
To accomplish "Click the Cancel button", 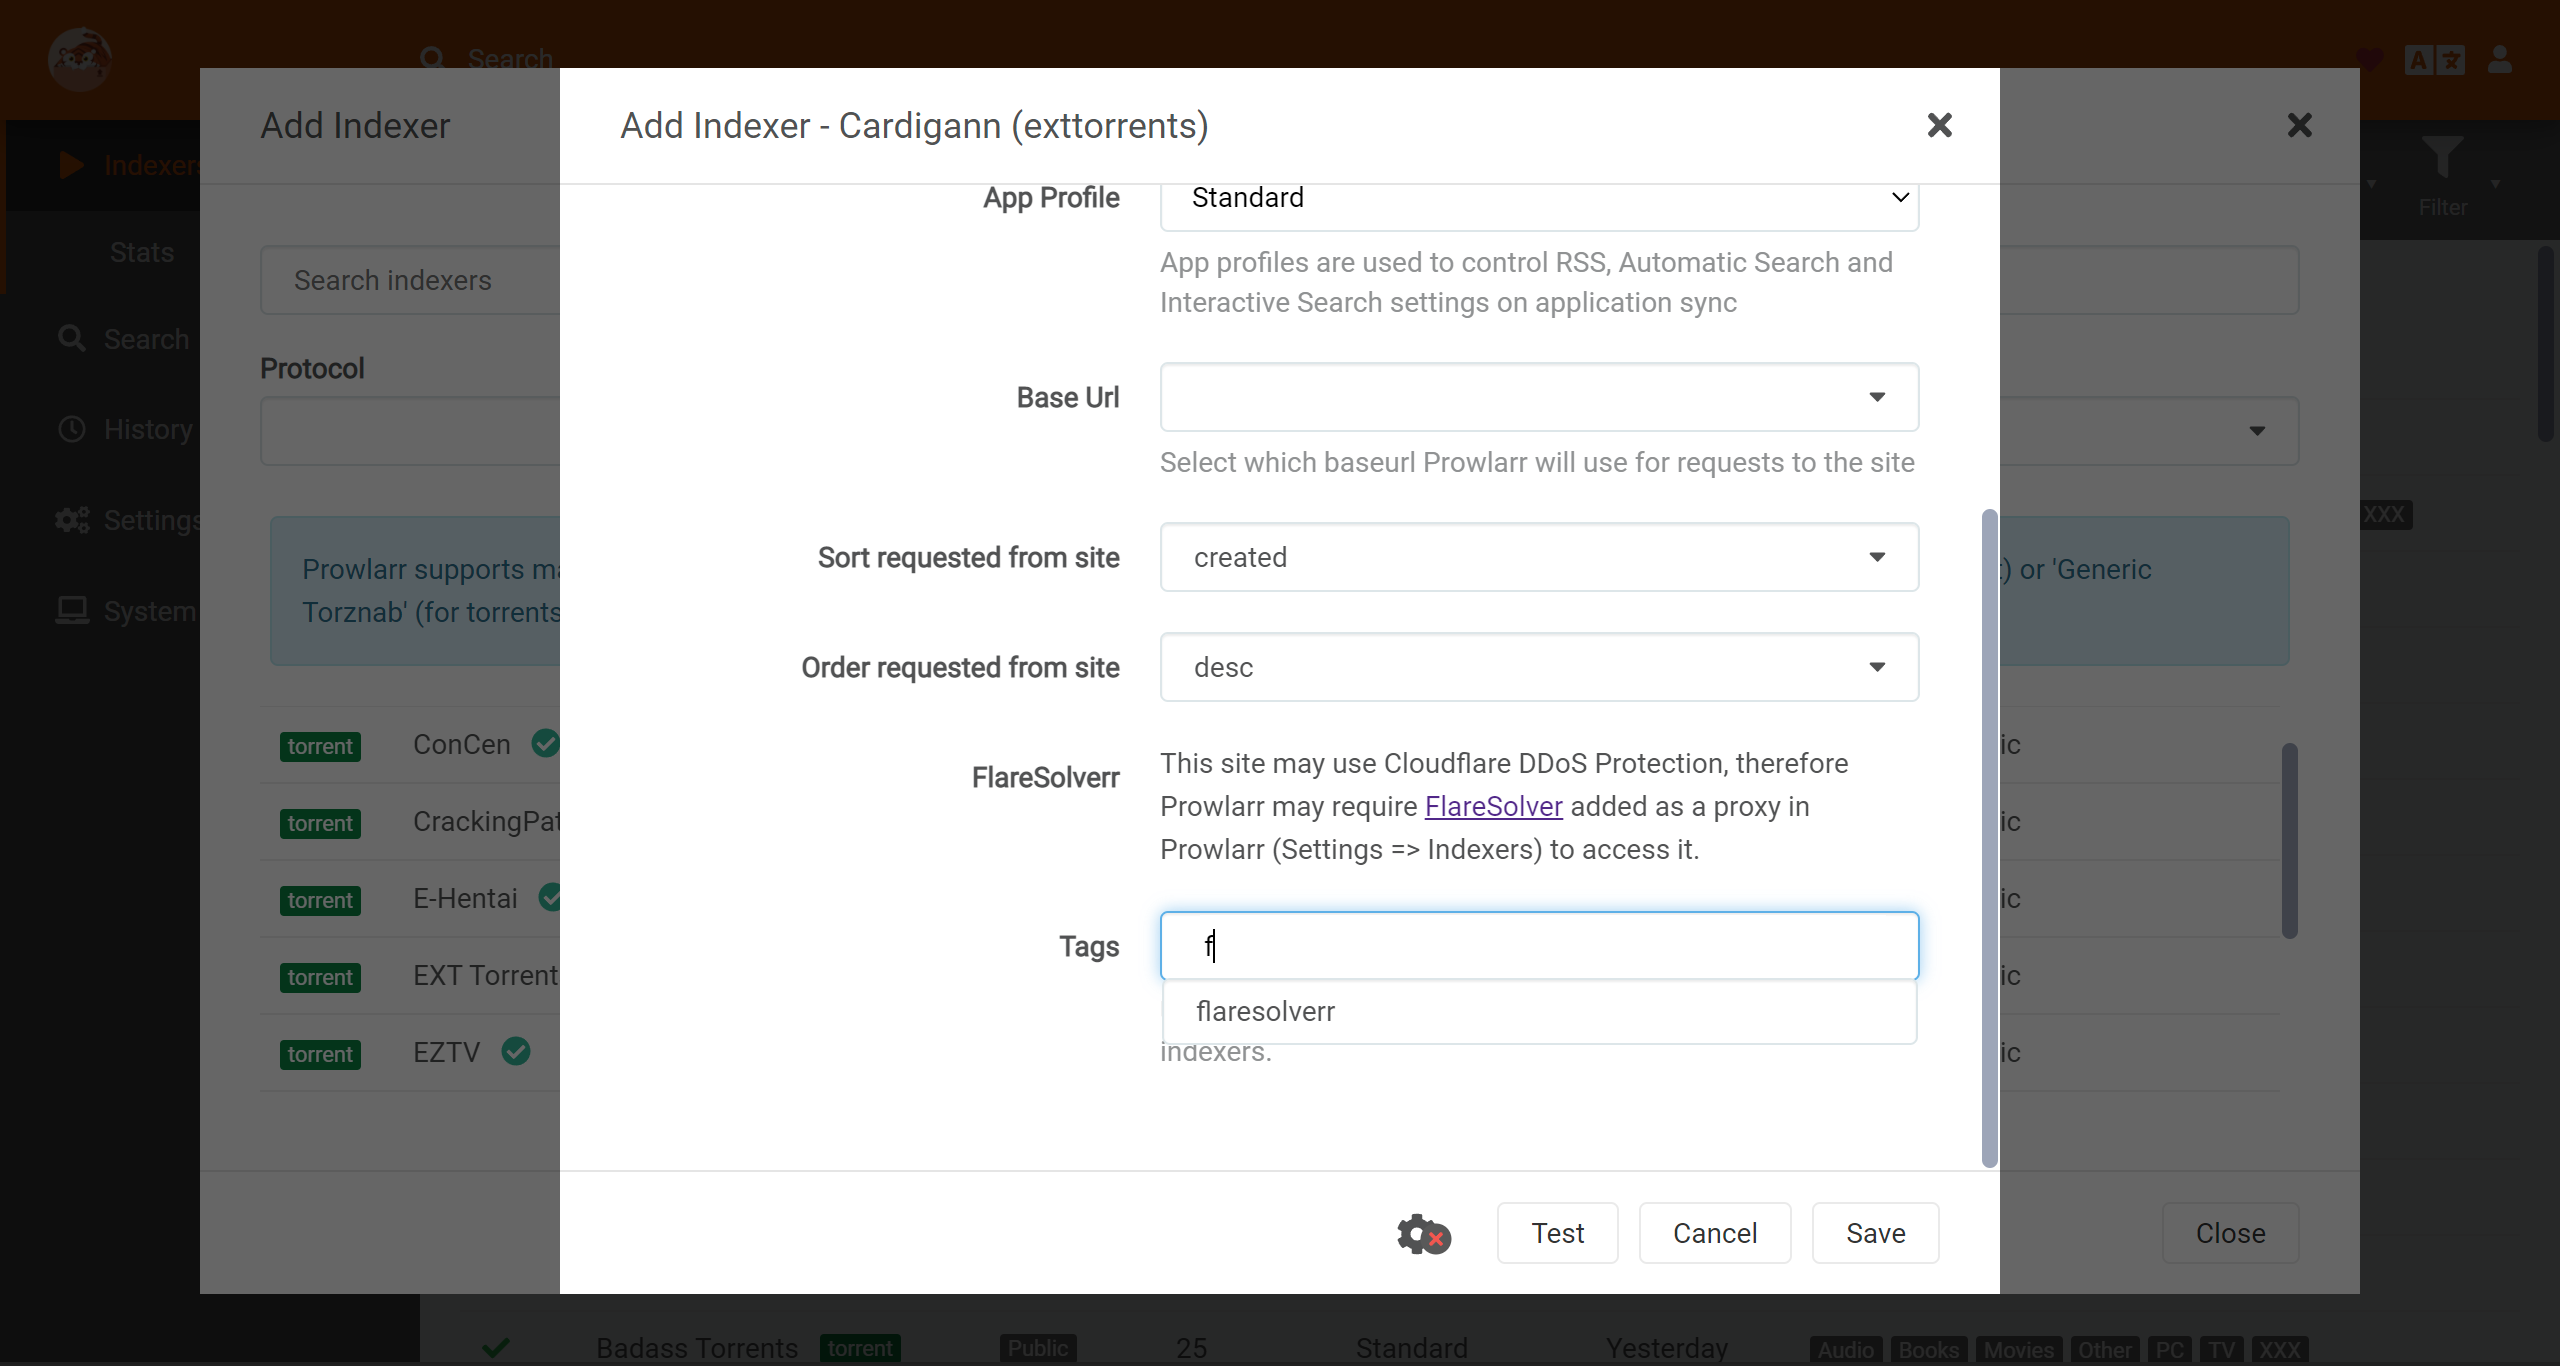I will coord(1714,1233).
